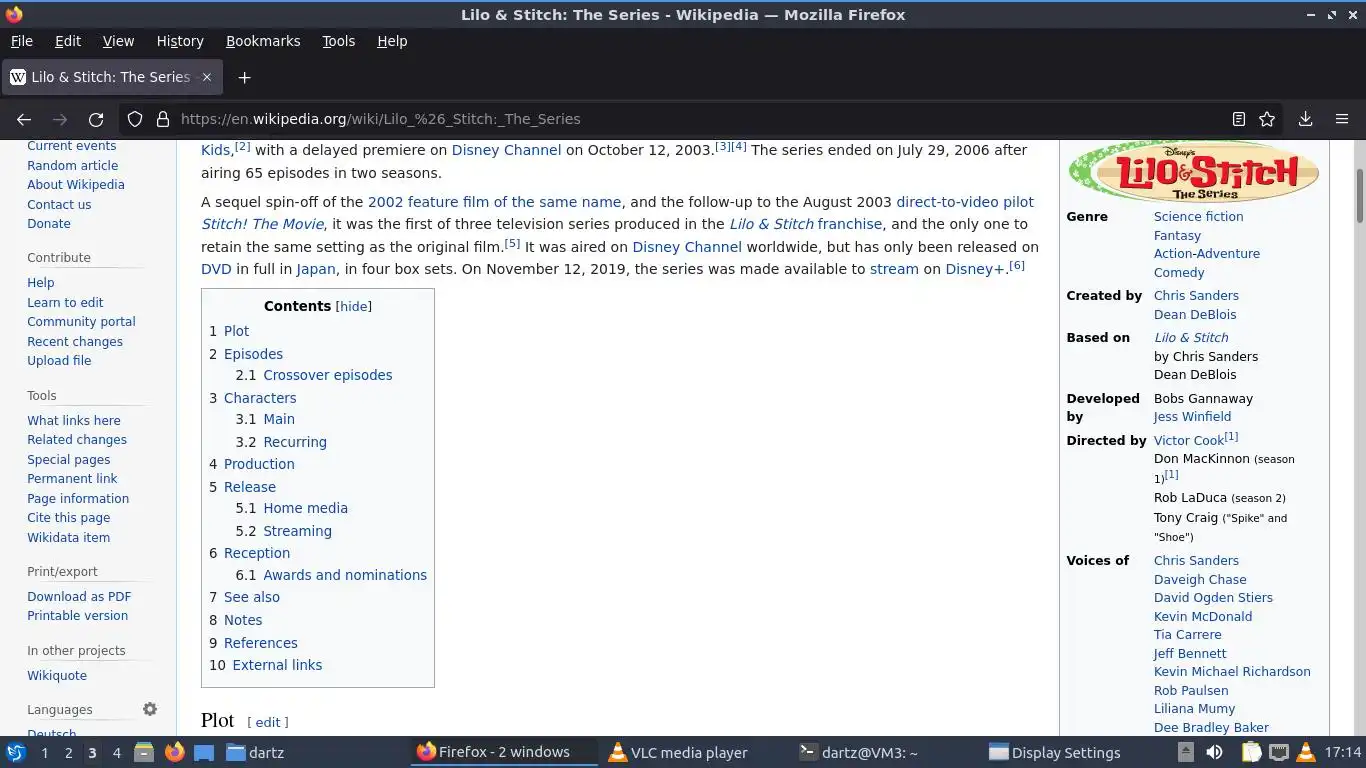Open Victor Cook director link
Image resolution: width=1366 pixels, height=768 pixels.
pyautogui.click(x=1189, y=440)
